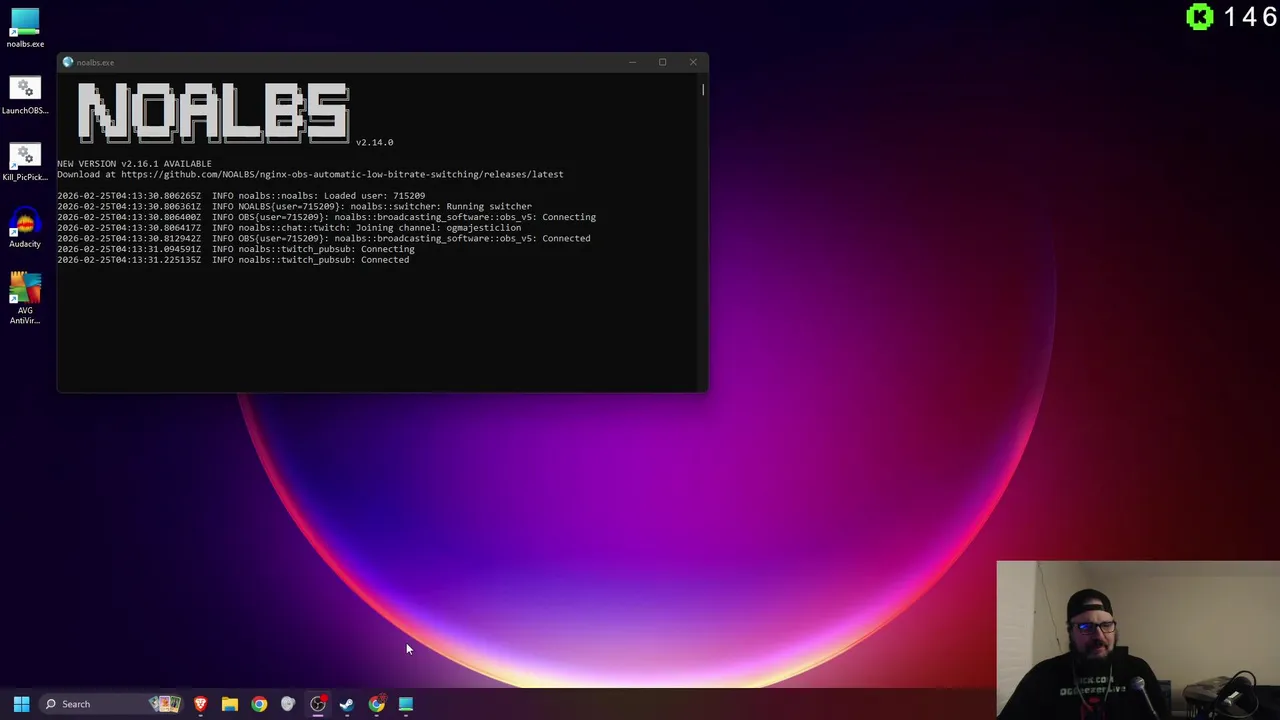Screen dimensions: 1280x720
Task: Switch to OBS Studio in the taskbar
Action: 317,704
